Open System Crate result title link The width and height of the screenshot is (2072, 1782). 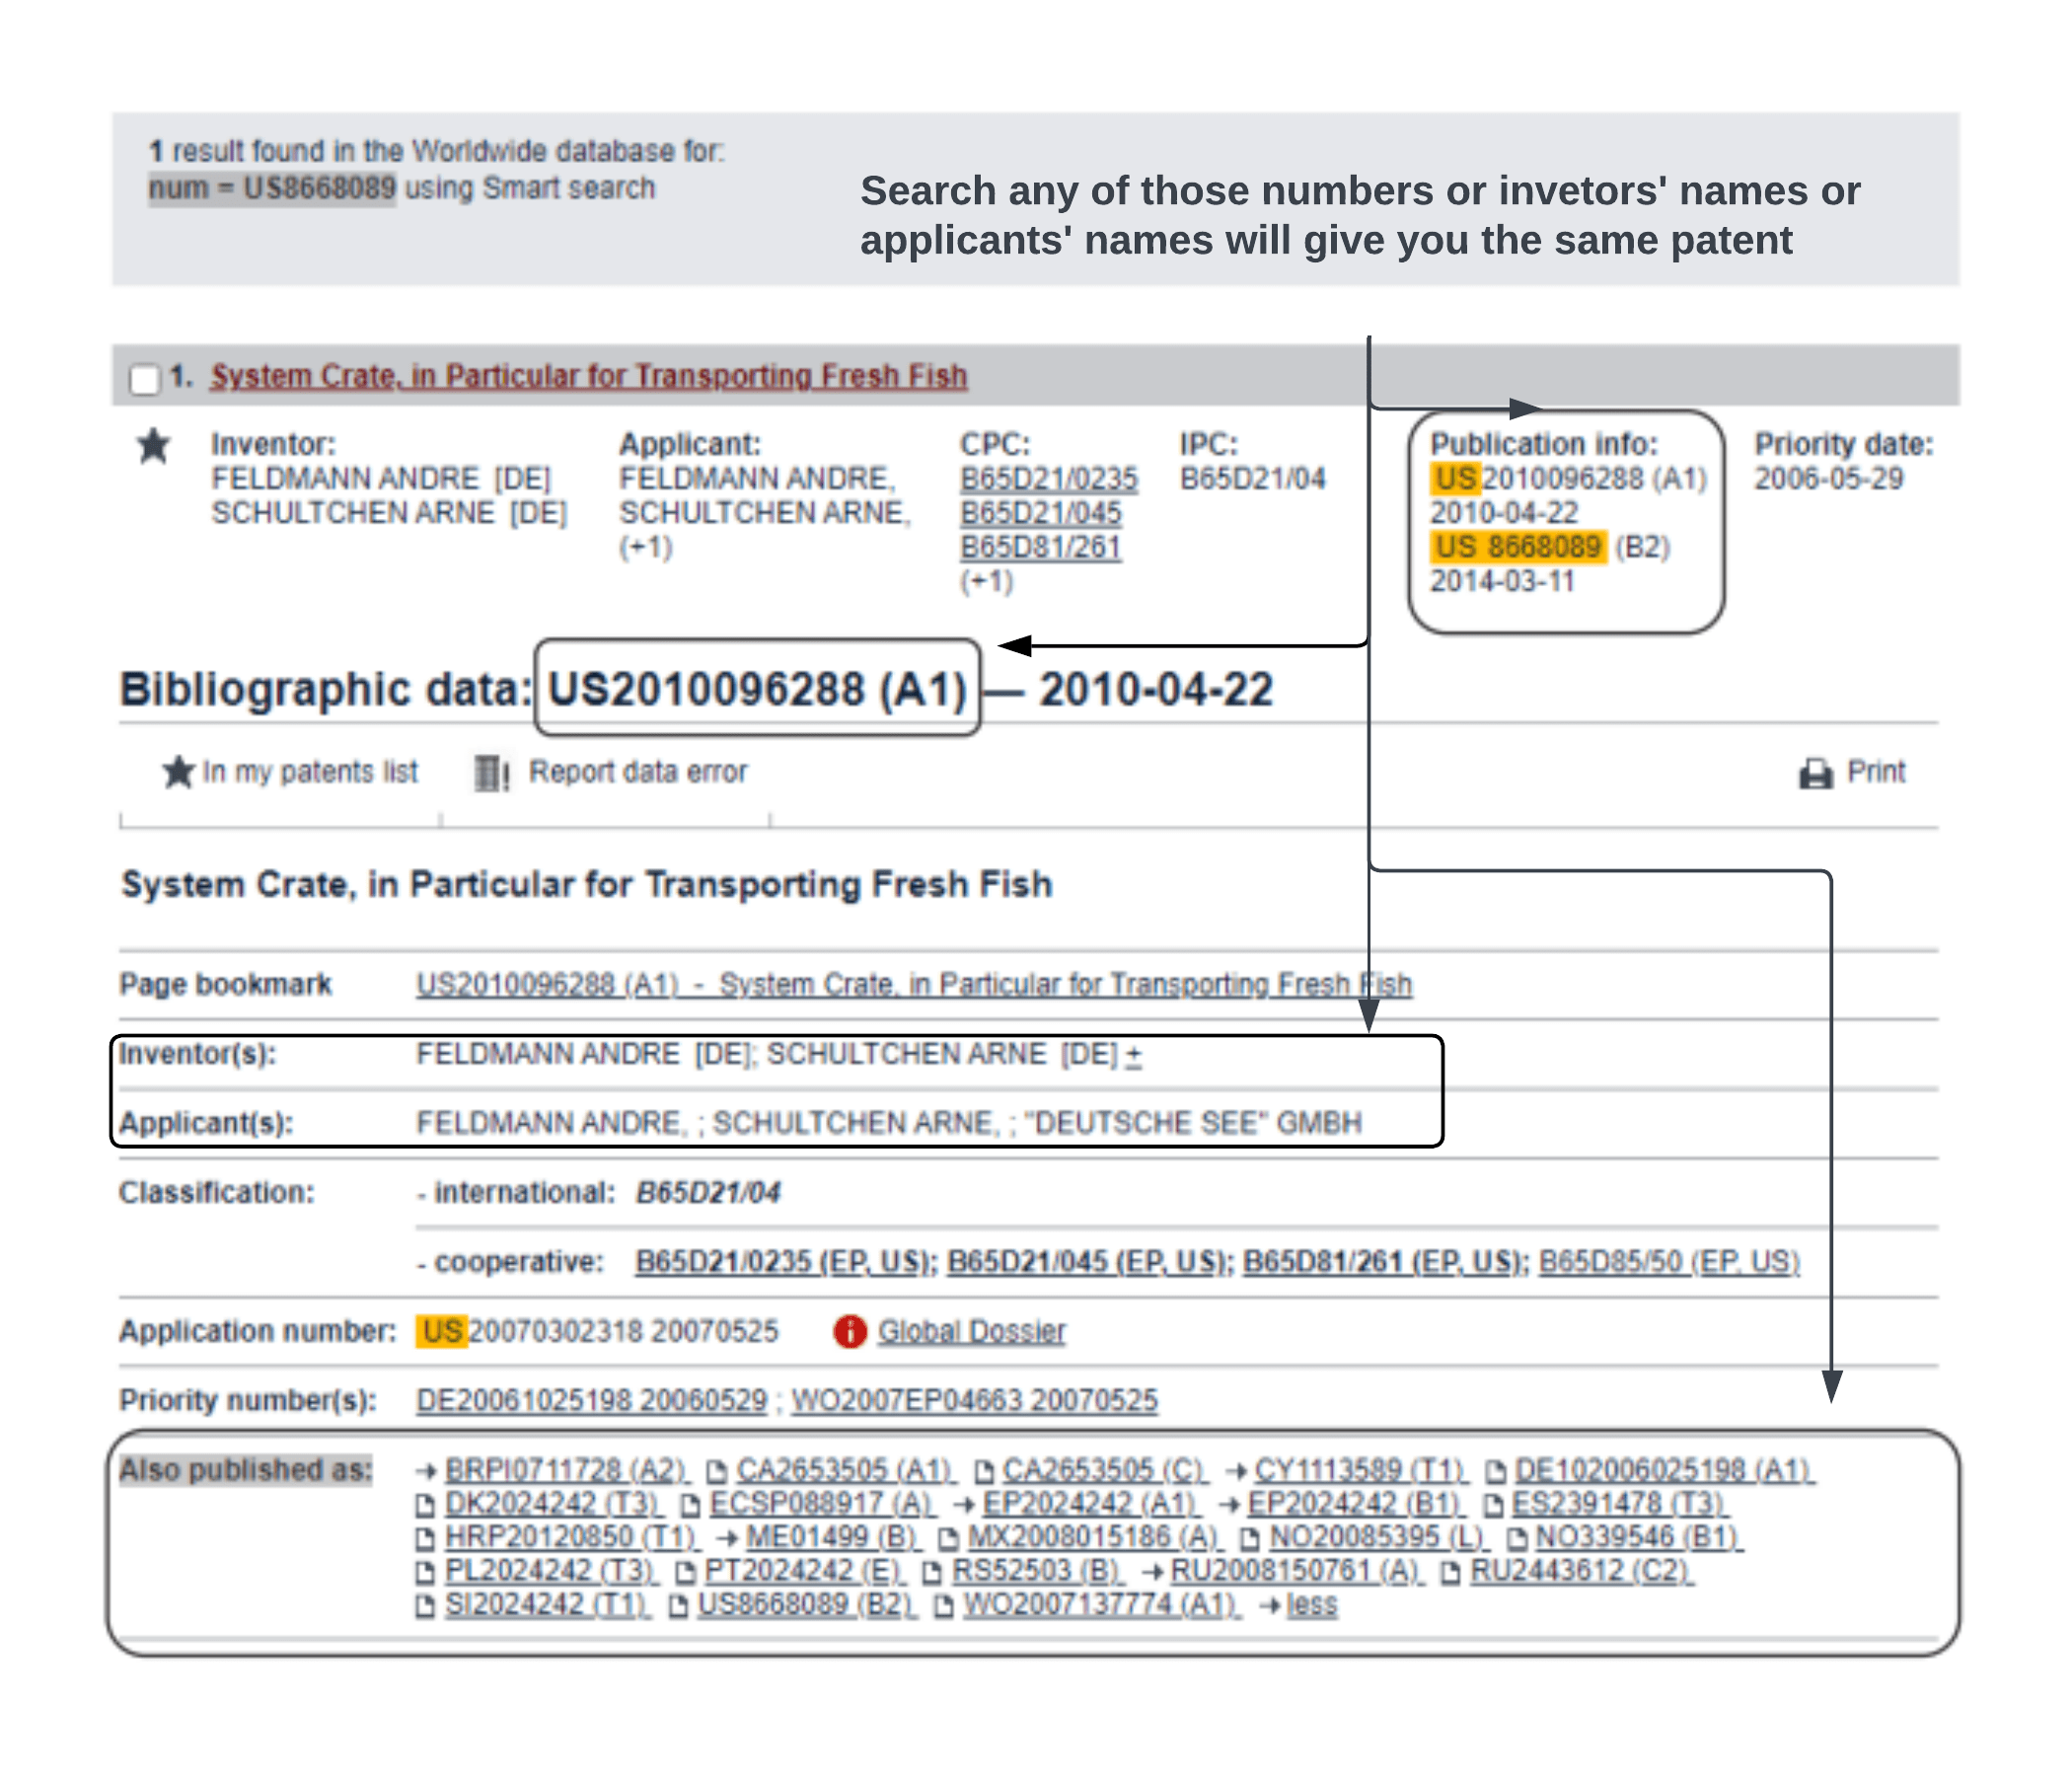coord(588,376)
